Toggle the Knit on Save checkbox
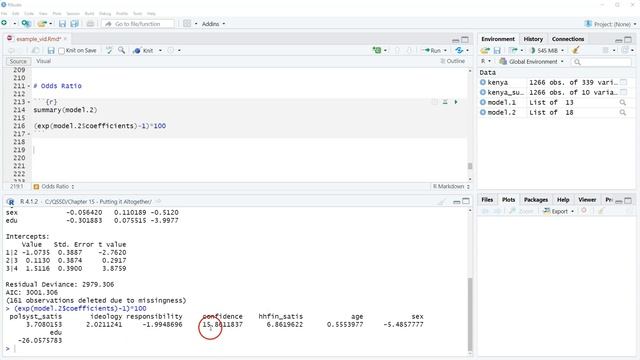 (62, 51)
